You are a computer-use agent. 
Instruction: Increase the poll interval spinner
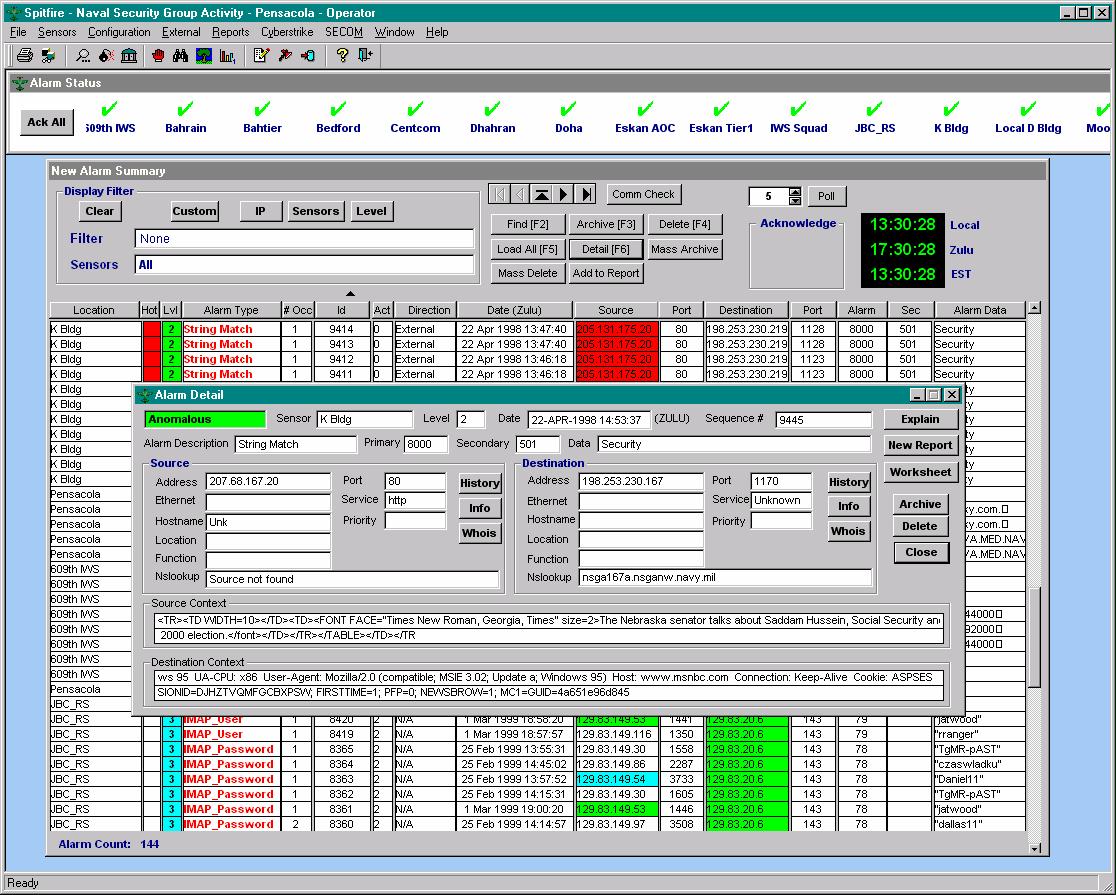795,192
